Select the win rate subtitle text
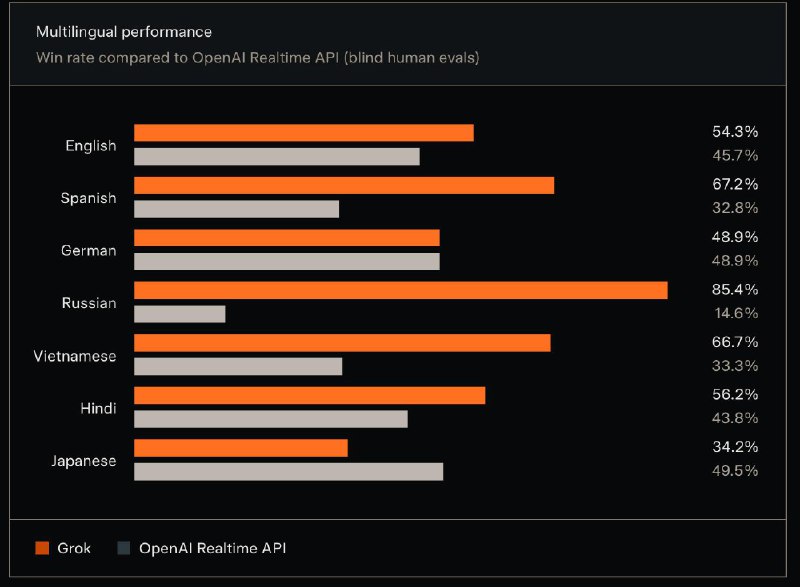This screenshot has width=800, height=587. point(258,58)
